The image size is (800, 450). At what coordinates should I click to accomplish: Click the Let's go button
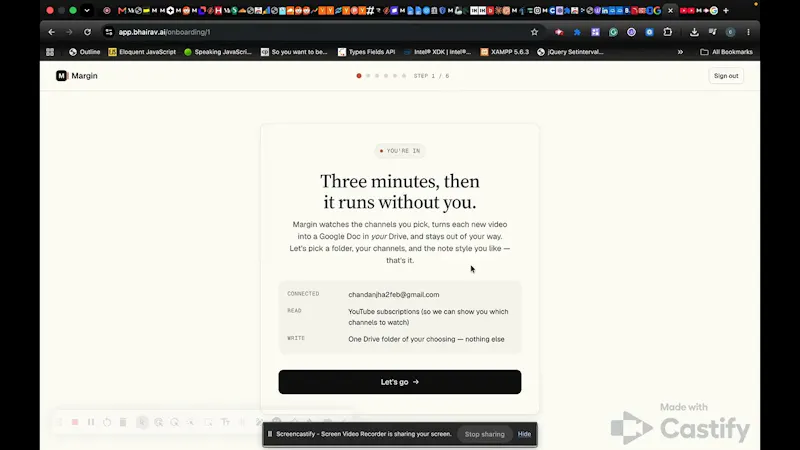pyautogui.click(x=399, y=382)
